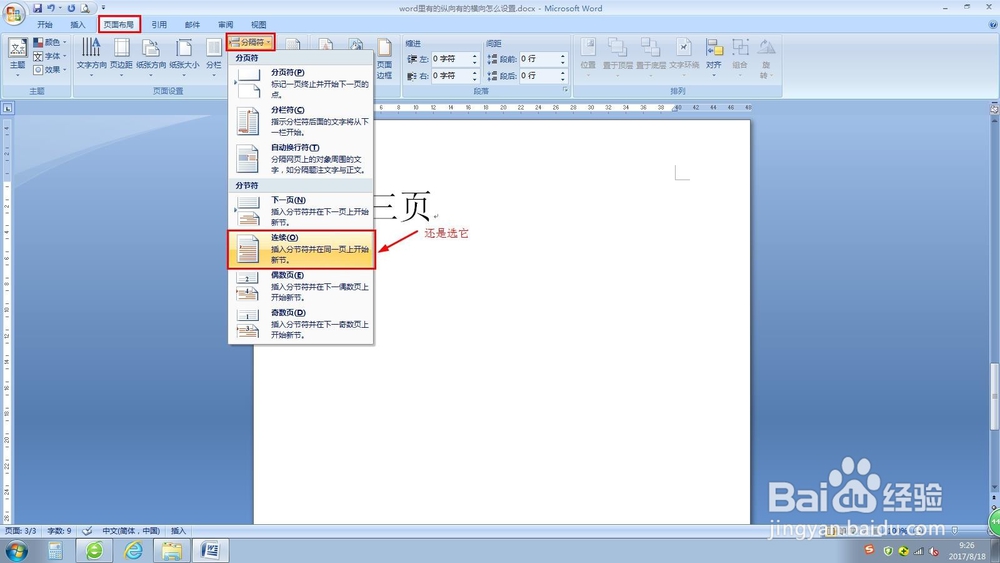1000x563 pixels.
Task: Choose the 分页符(P) page break option
Action: [301, 83]
